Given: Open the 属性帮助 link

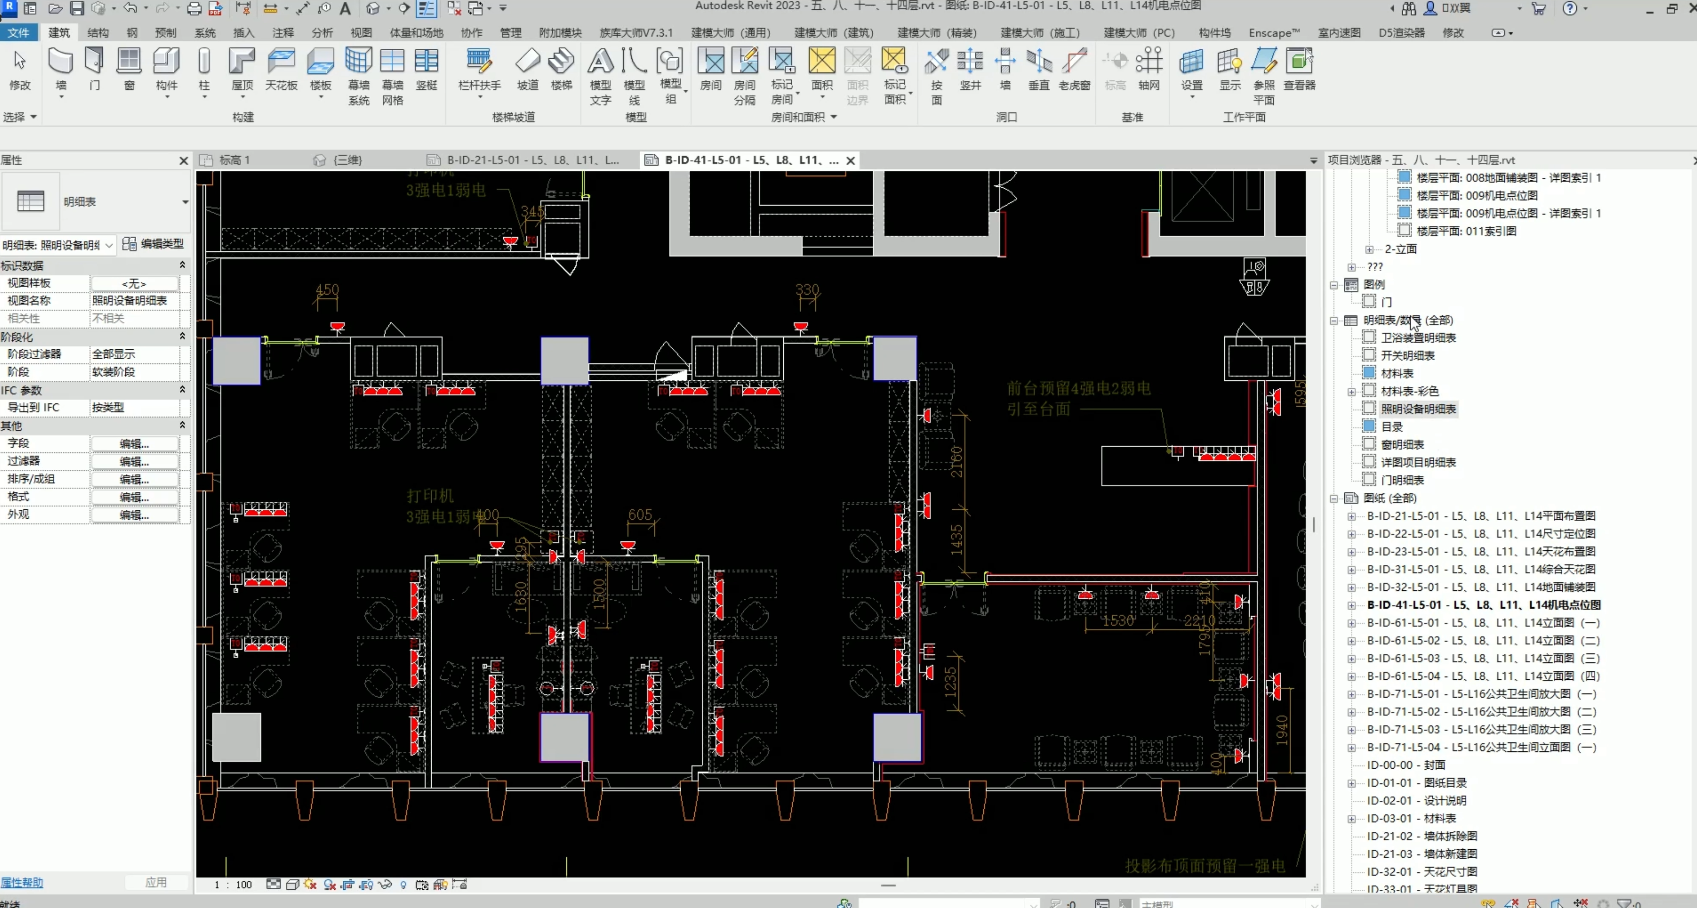Looking at the screenshot, I should [22, 882].
